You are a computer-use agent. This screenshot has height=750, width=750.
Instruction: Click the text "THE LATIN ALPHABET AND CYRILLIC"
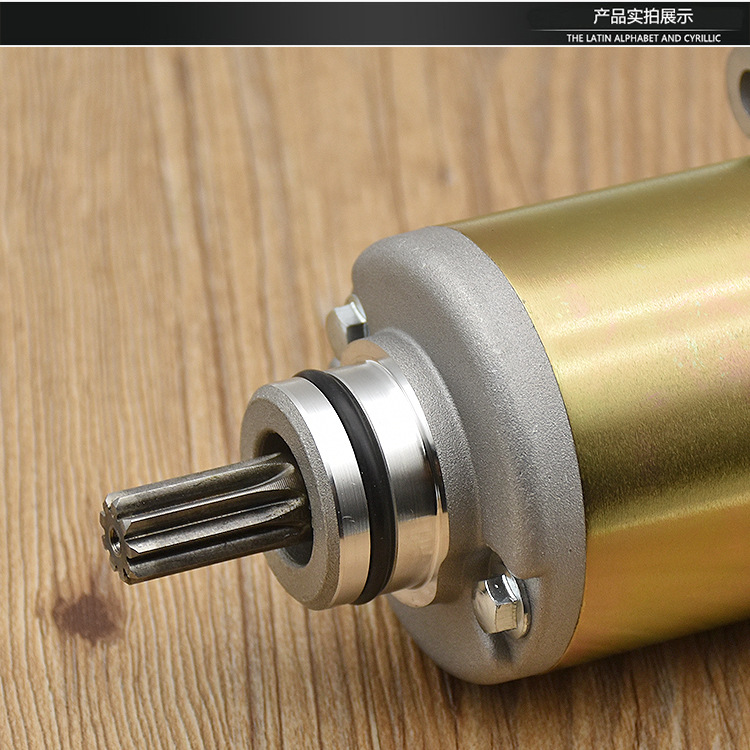643,38
